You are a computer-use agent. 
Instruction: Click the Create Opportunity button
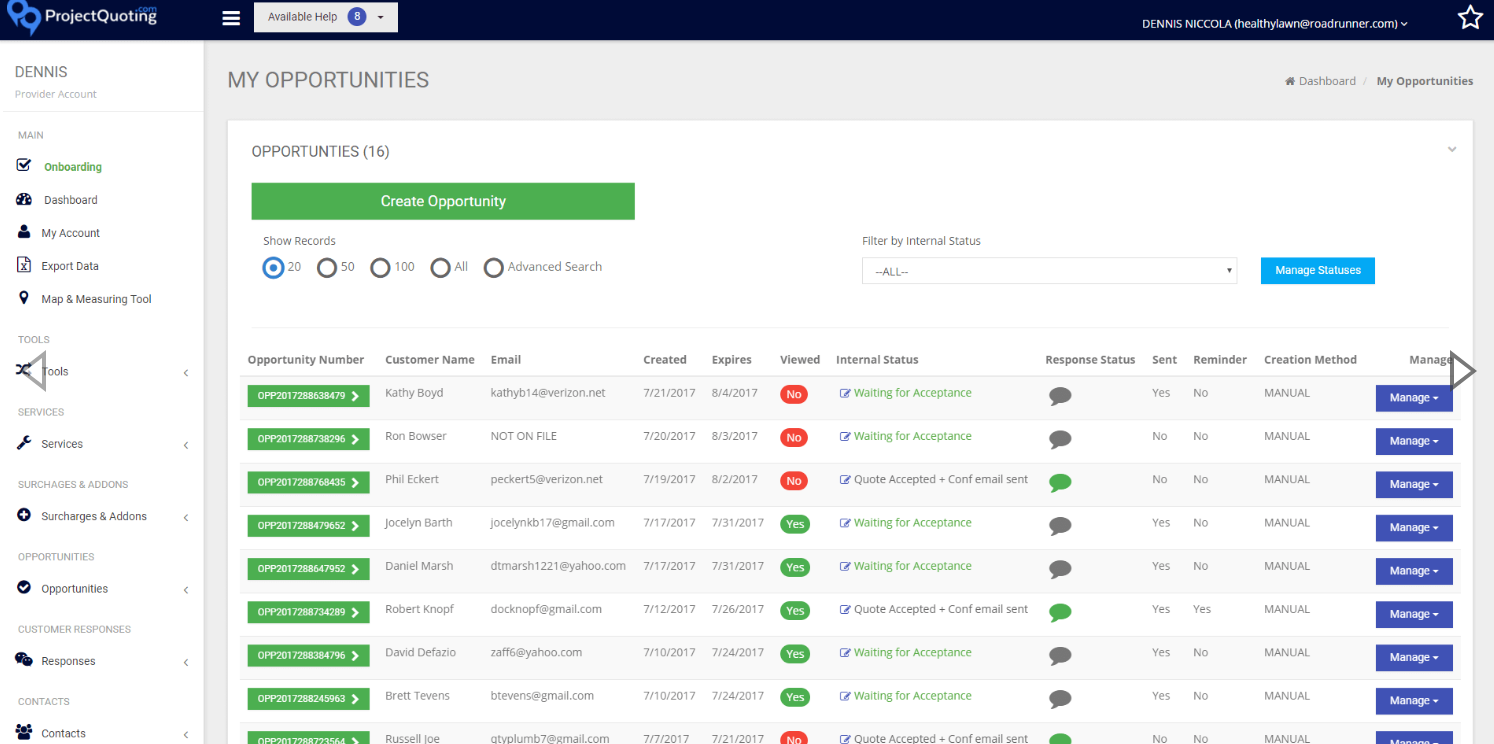click(443, 201)
